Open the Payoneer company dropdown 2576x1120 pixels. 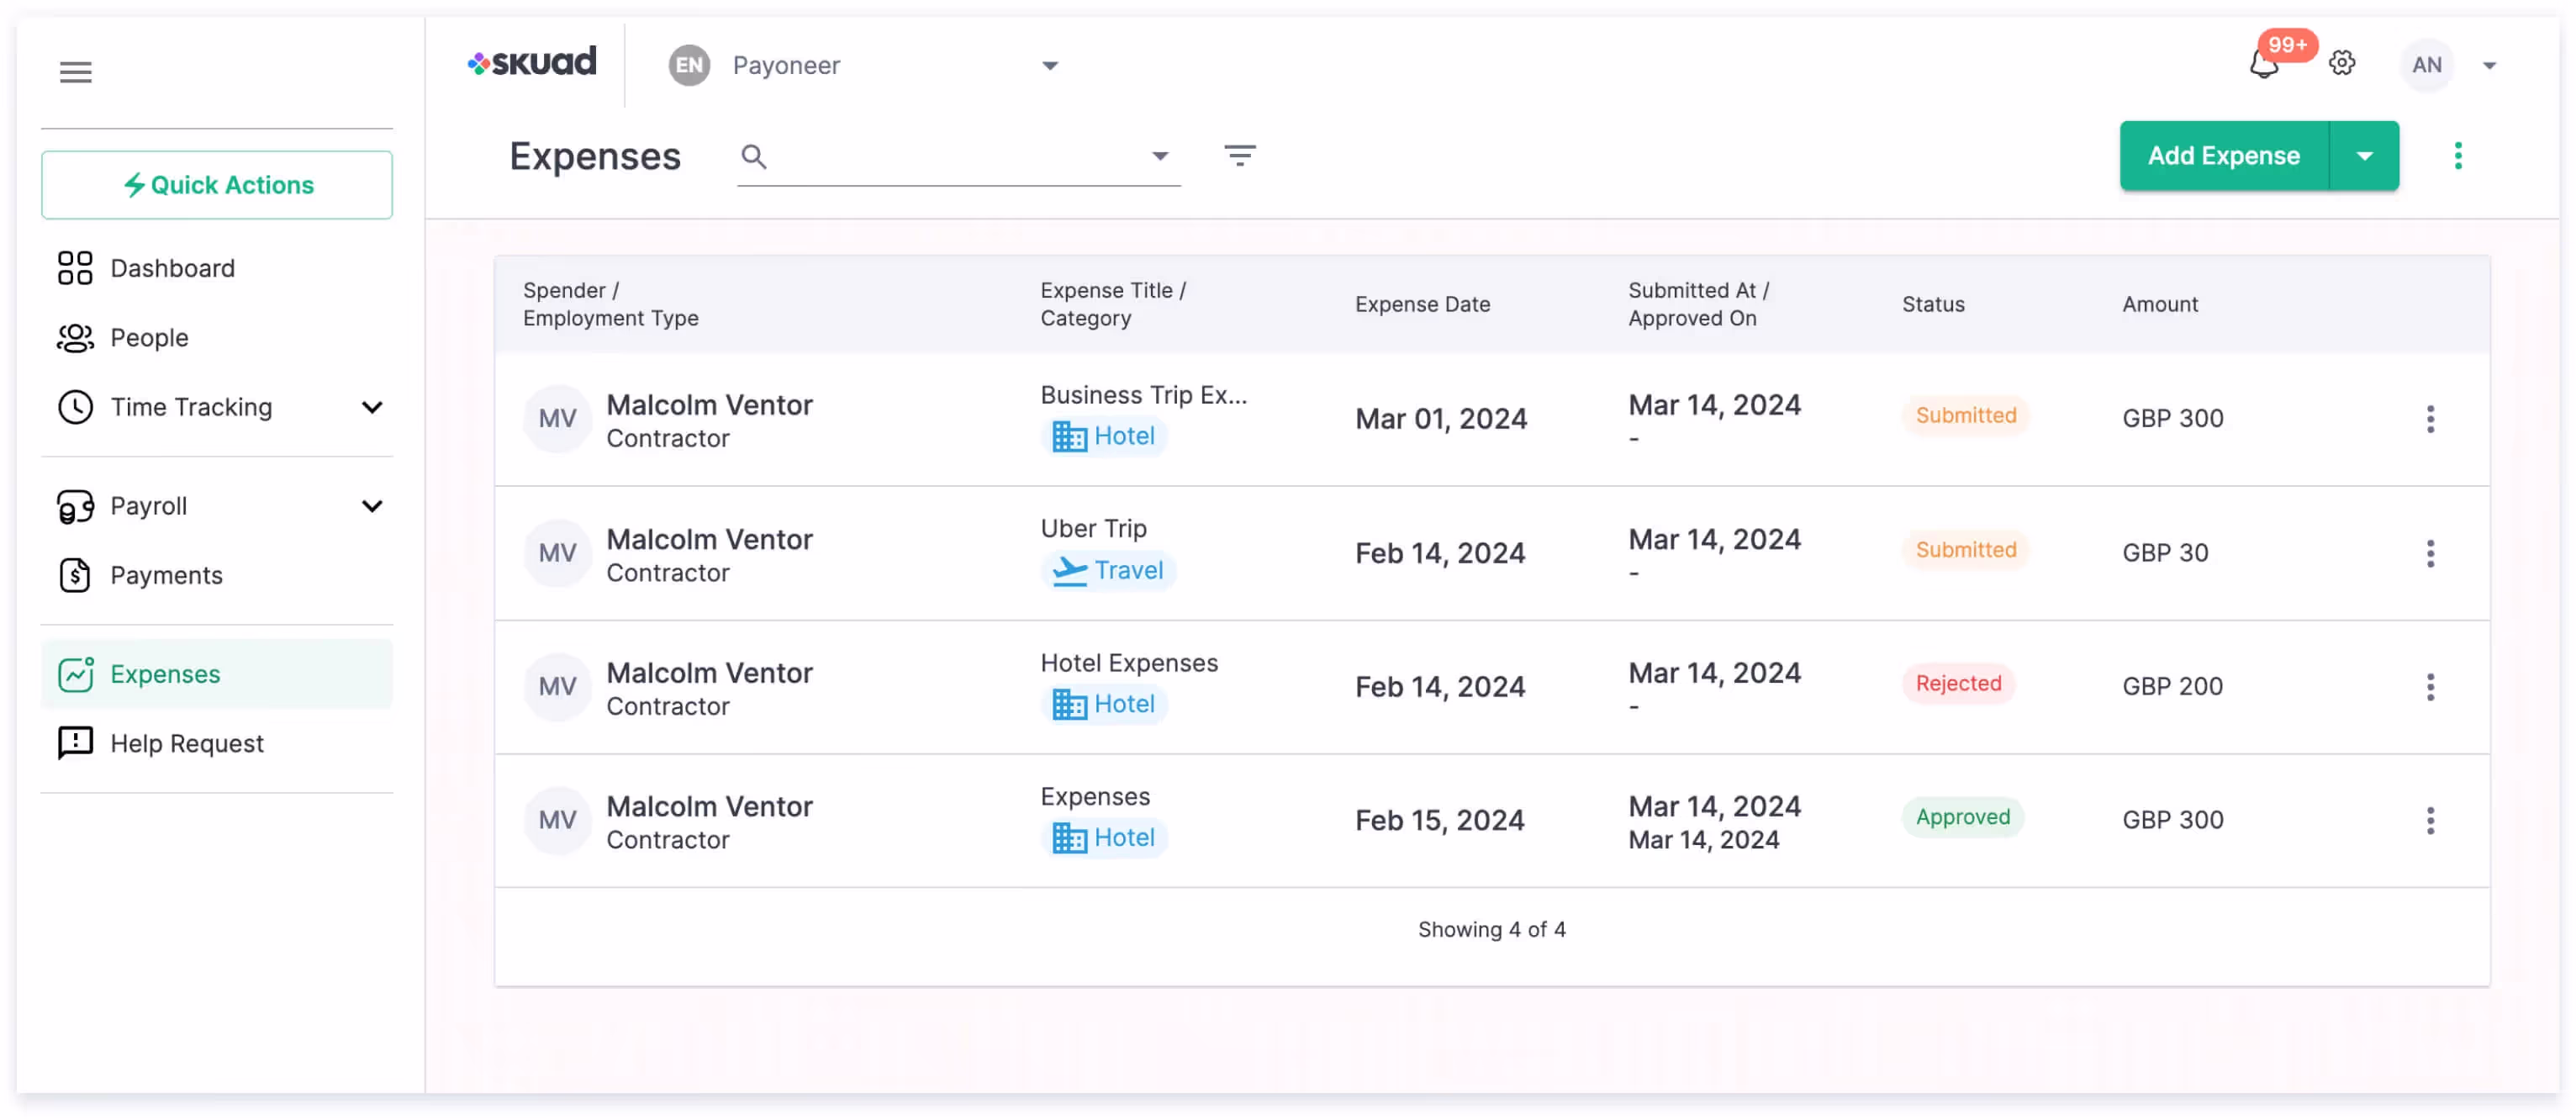pyautogui.click(x=1049, y=66)
